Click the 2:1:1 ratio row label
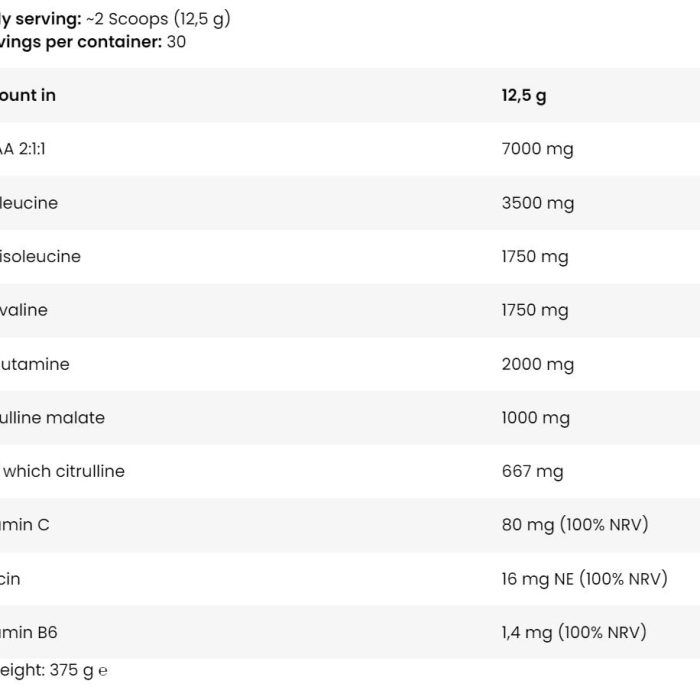This screenshot has width=700, height=700. [x=23, y=149]
